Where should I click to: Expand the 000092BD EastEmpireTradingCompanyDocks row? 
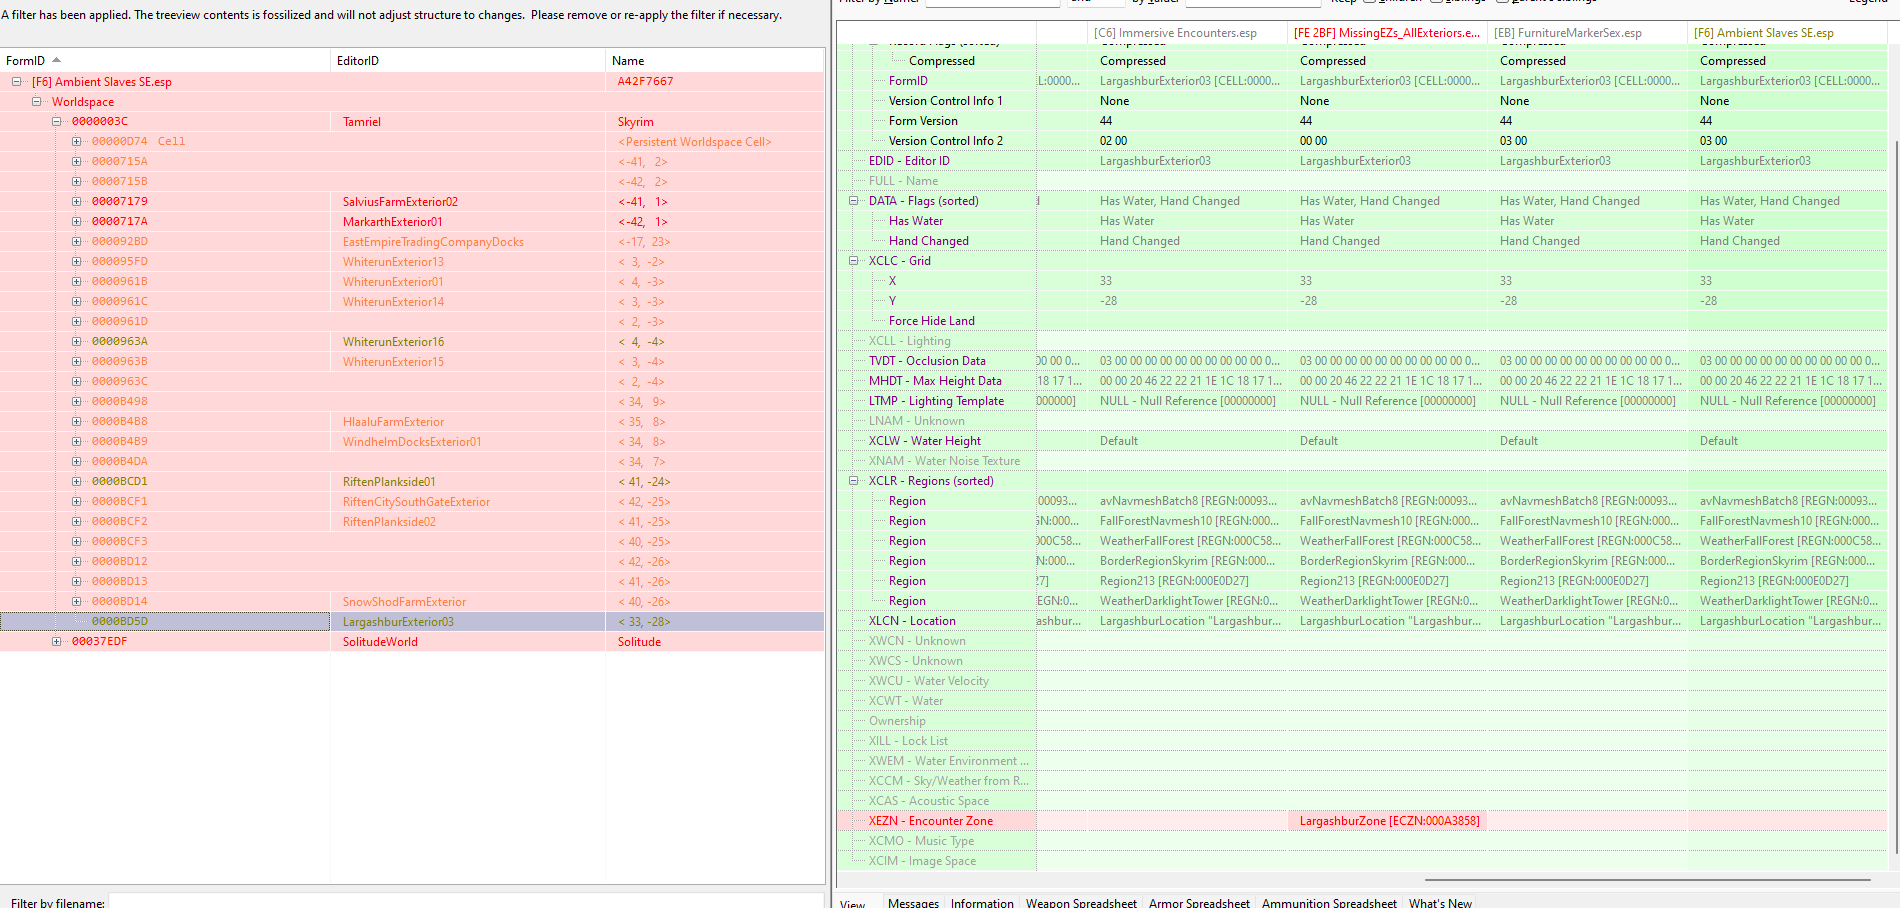coord(76,242)
